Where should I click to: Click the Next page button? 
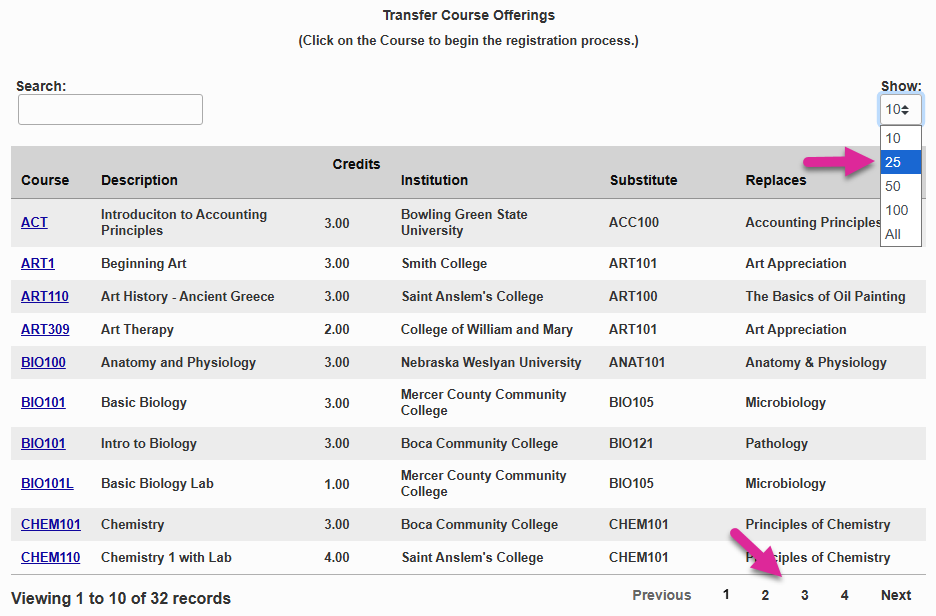[x=896, y=595]
